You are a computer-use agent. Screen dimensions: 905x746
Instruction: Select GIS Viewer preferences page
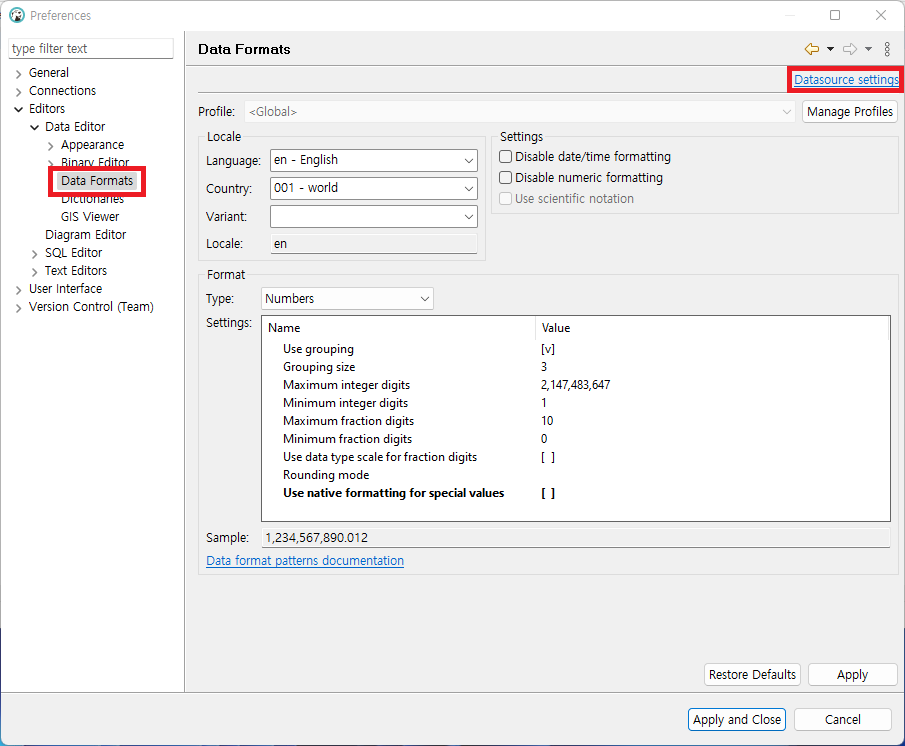tap(90, 217)
